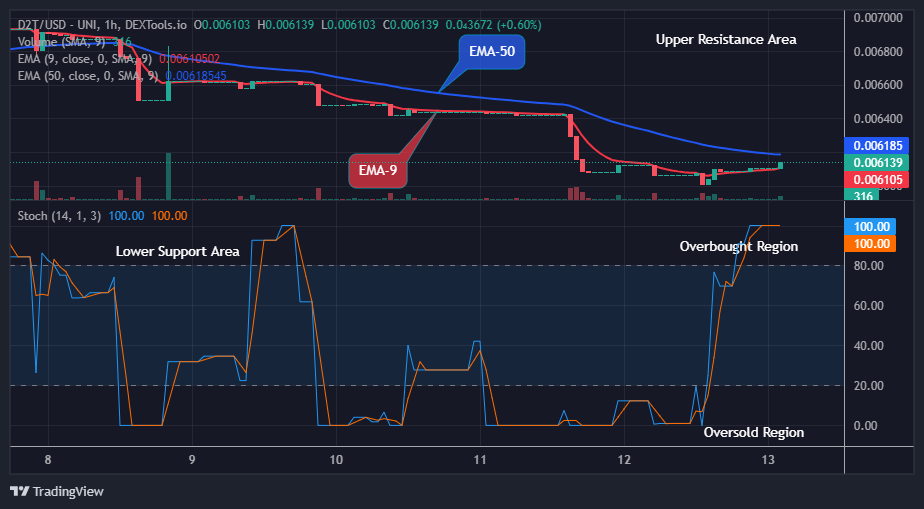The height and width of the screenshot is (509, 924).
Task: Click the 316 volume tag
Action: 861,195
